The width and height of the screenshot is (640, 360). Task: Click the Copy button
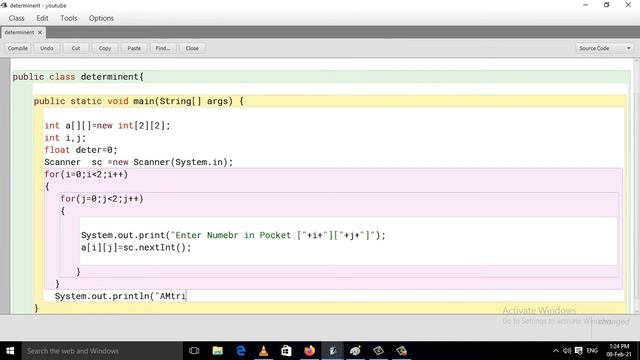pos(105,48)
